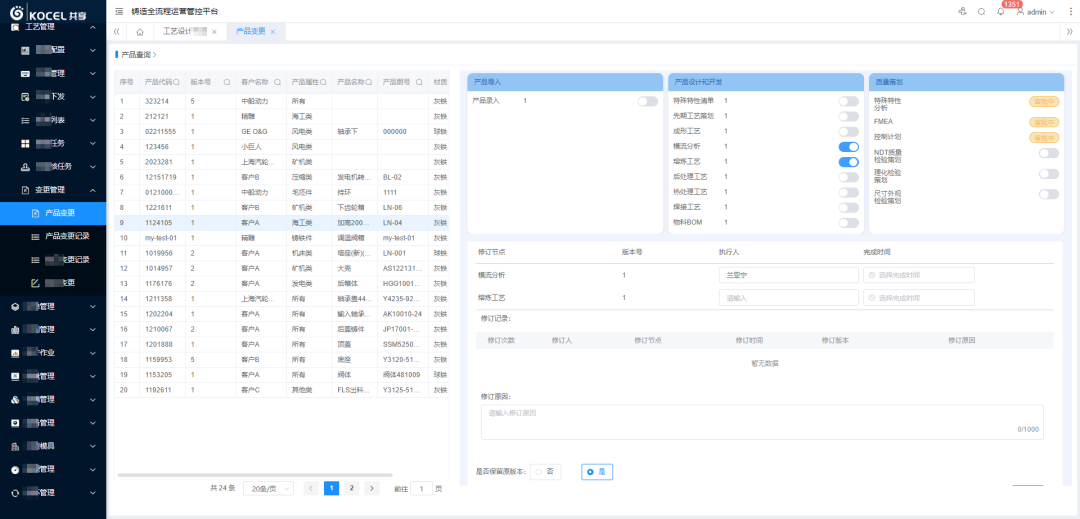Expand the 作业 sidebar menu chevron
1080x519 pixels.
point(93,353)
